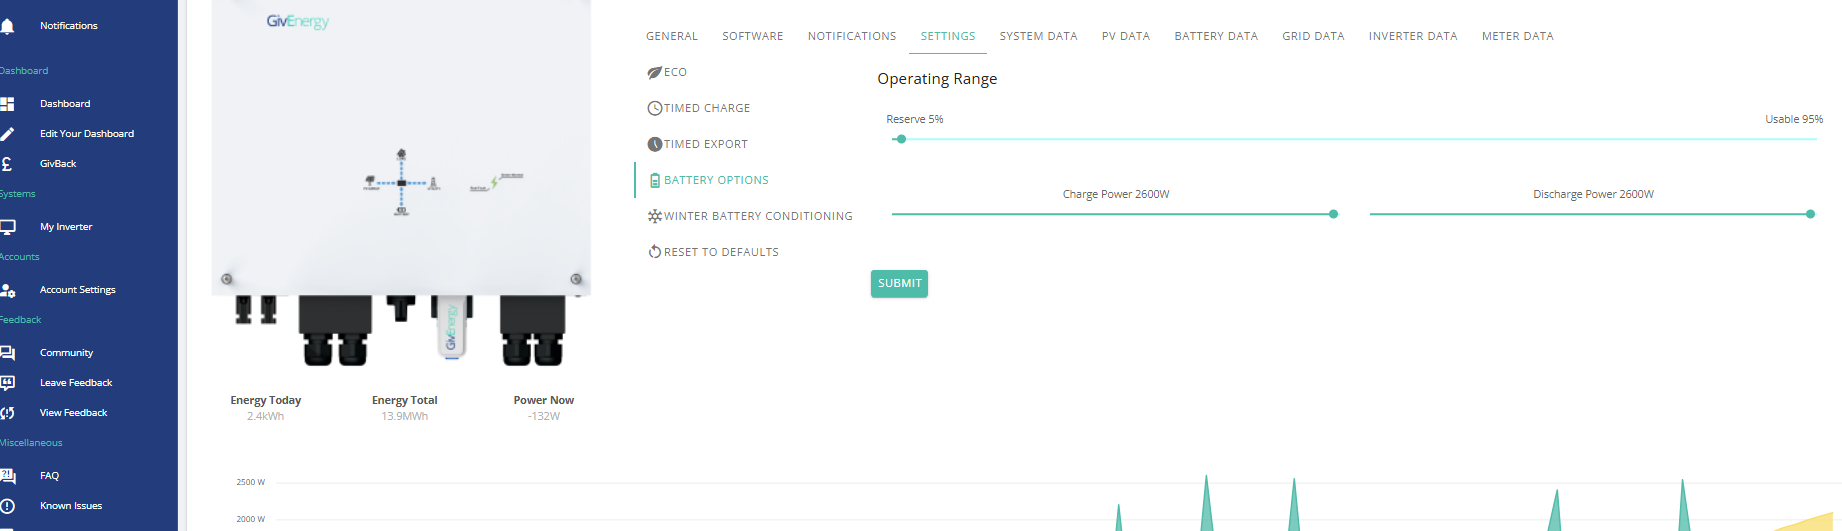Choose Reset To Defaults option
The height and width of the screenshot is (531, 1842).
713,252
